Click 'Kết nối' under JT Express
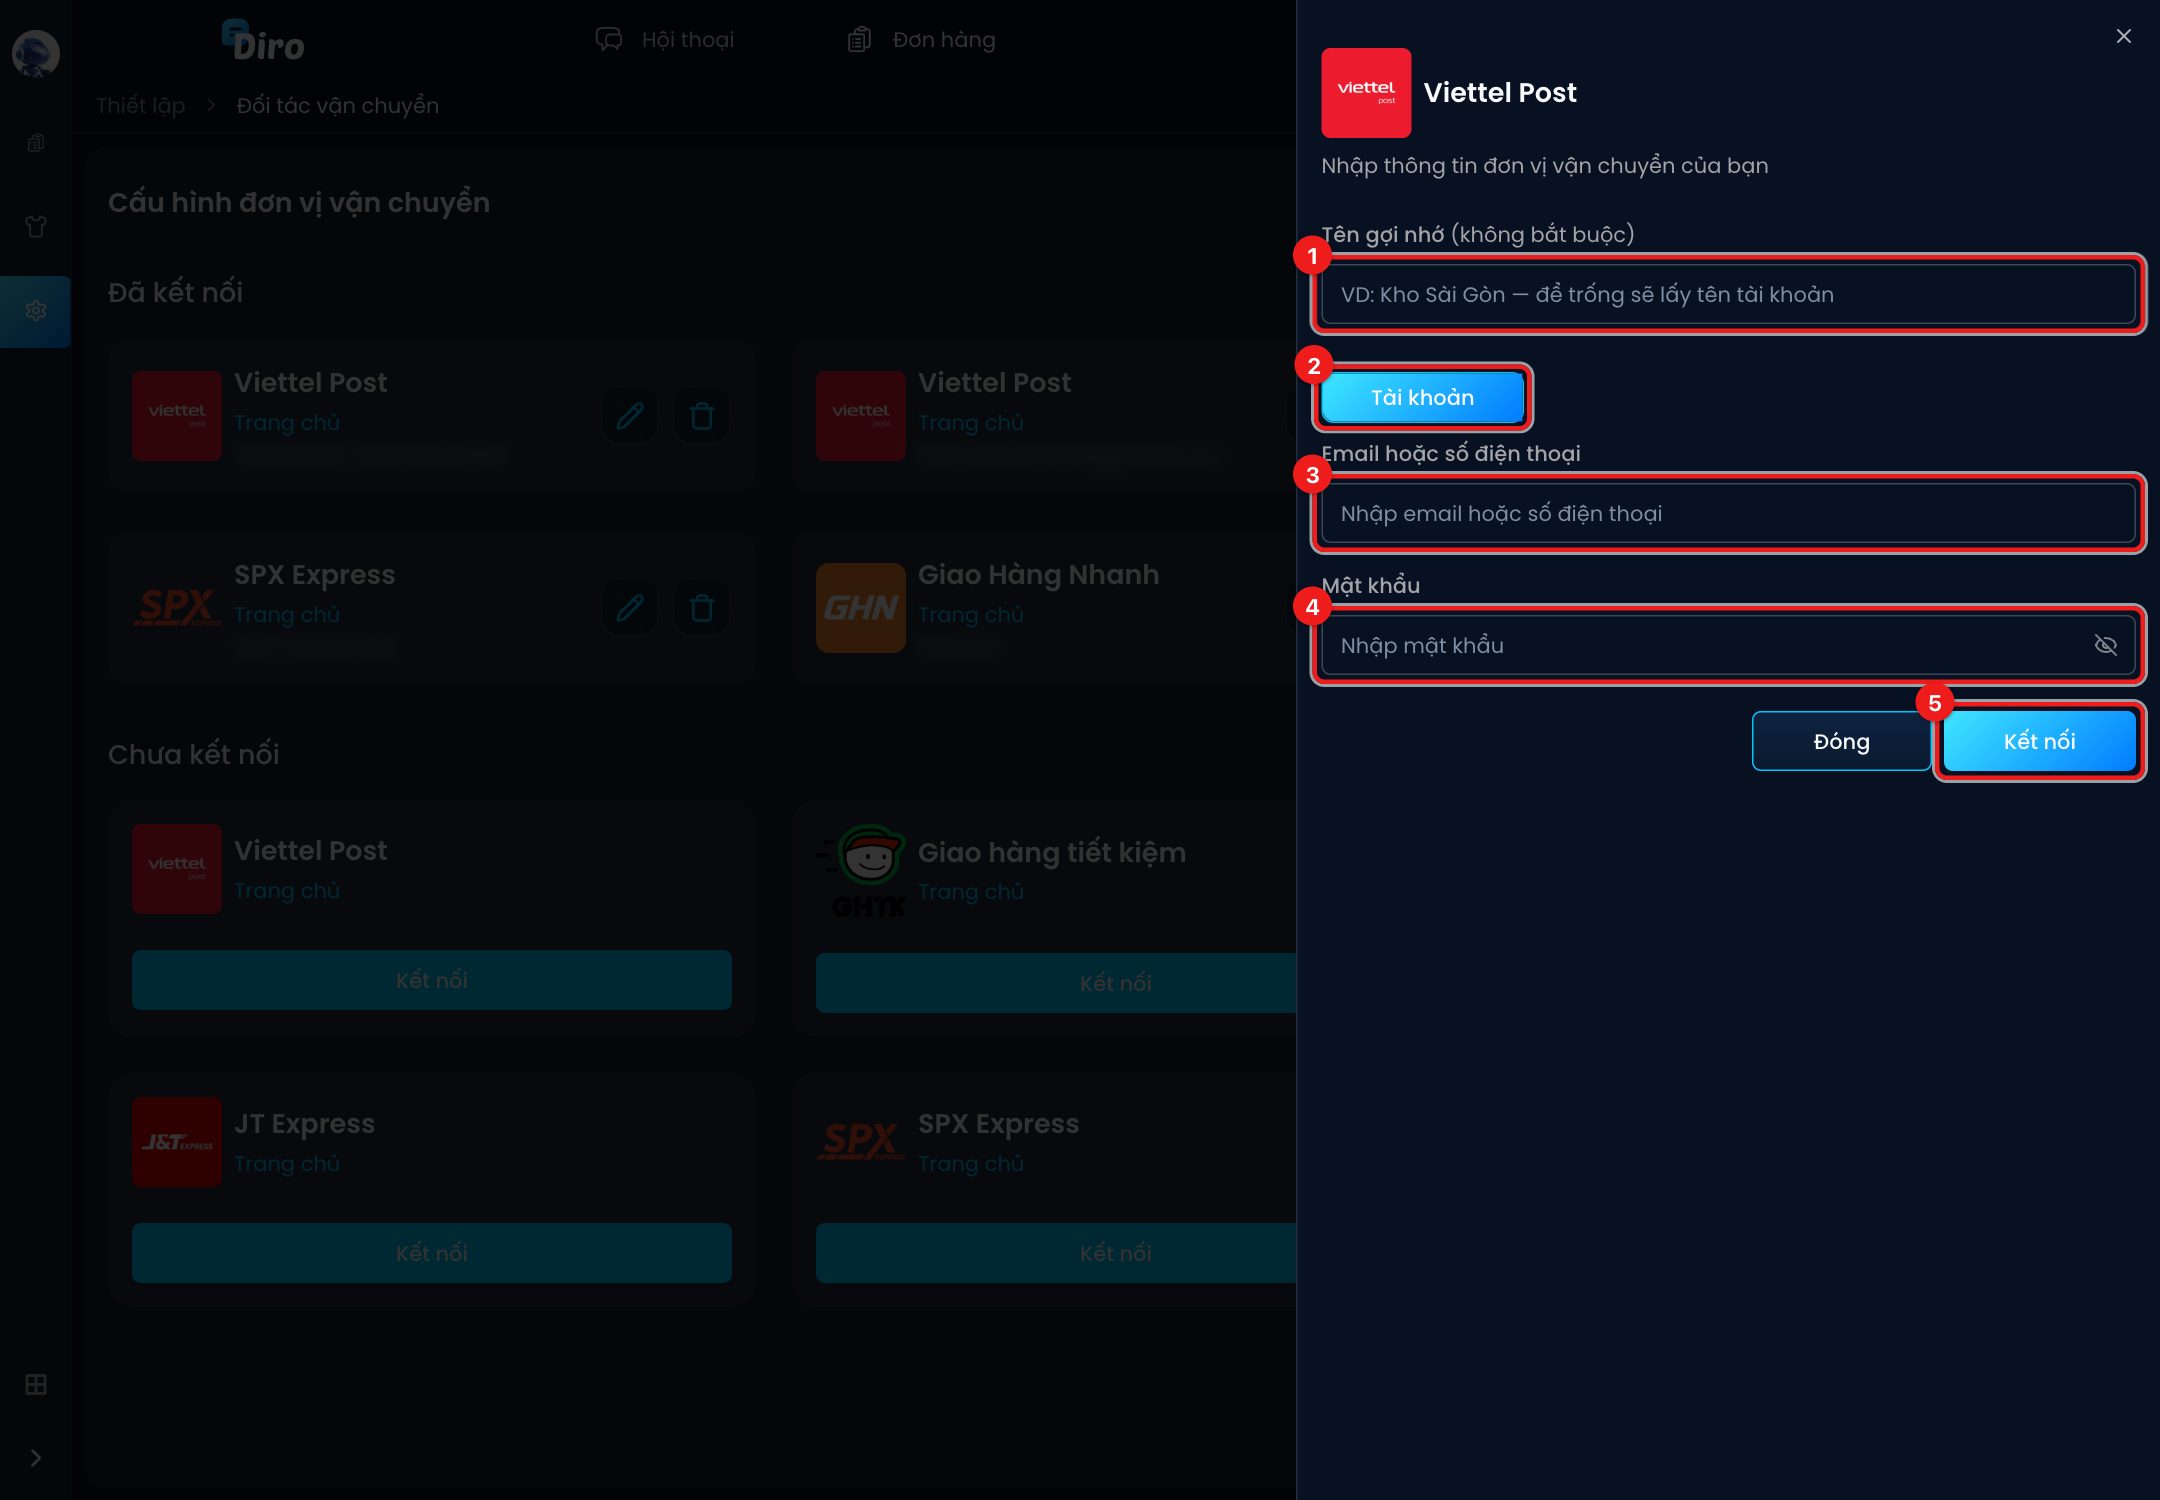 pos(431,1253)
